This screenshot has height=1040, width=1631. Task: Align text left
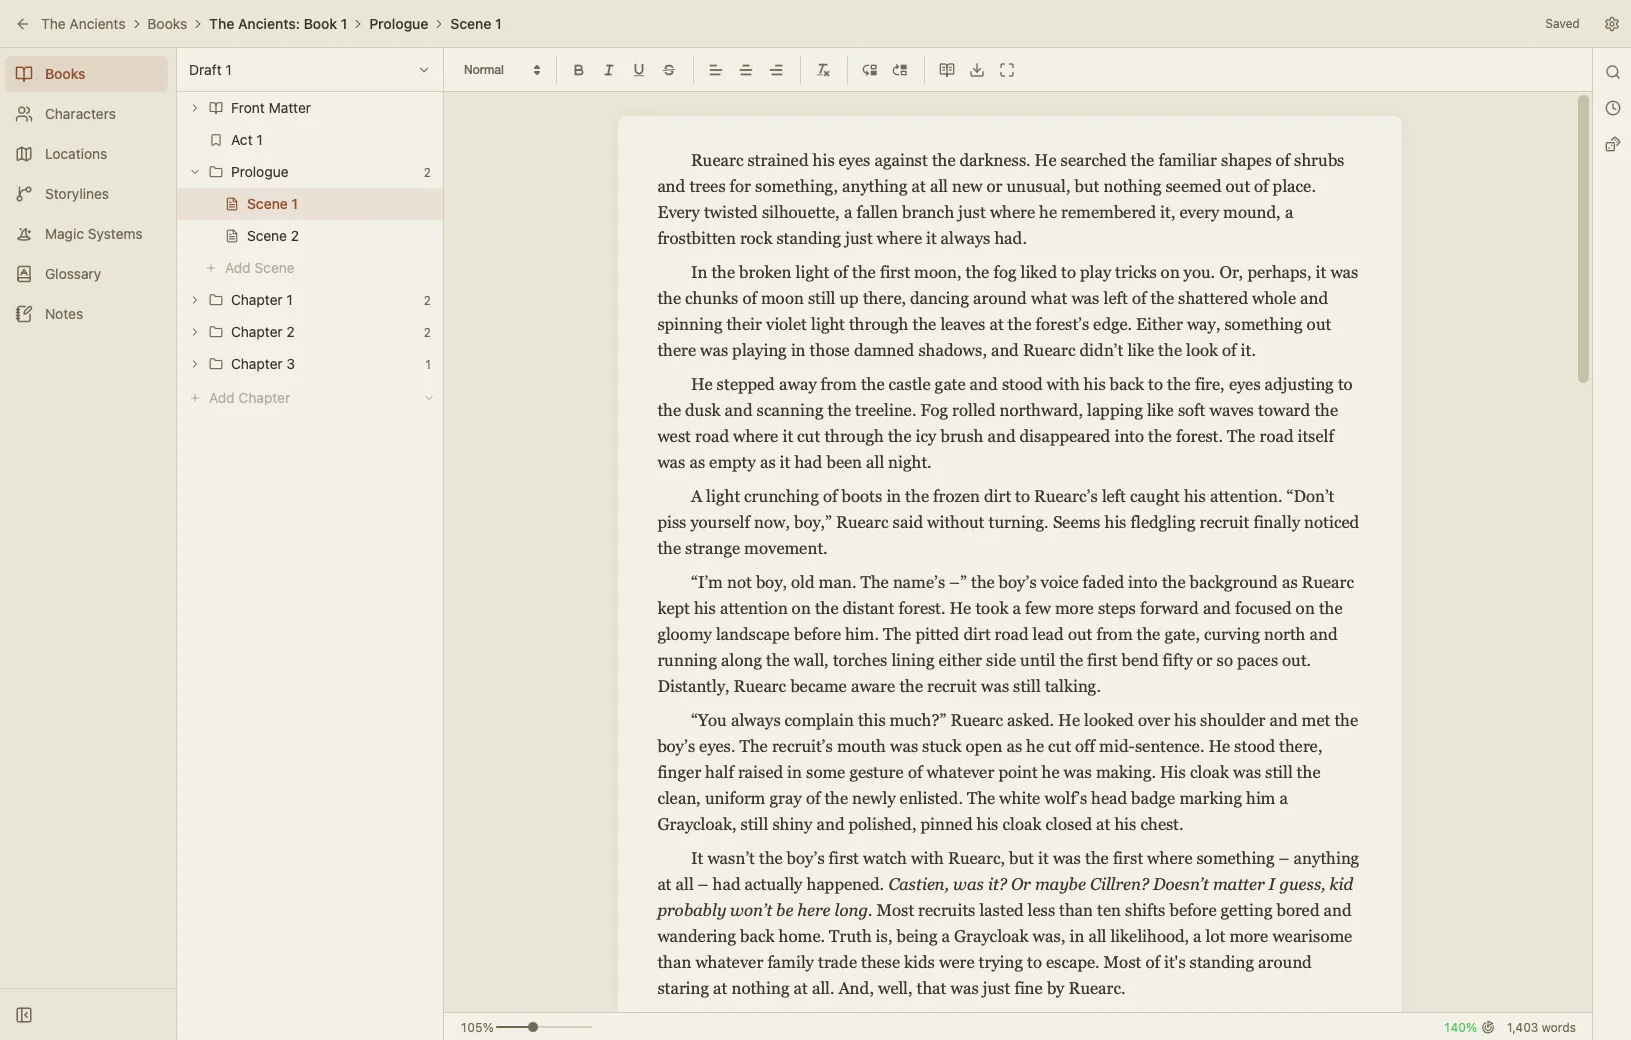pos(715,70)
